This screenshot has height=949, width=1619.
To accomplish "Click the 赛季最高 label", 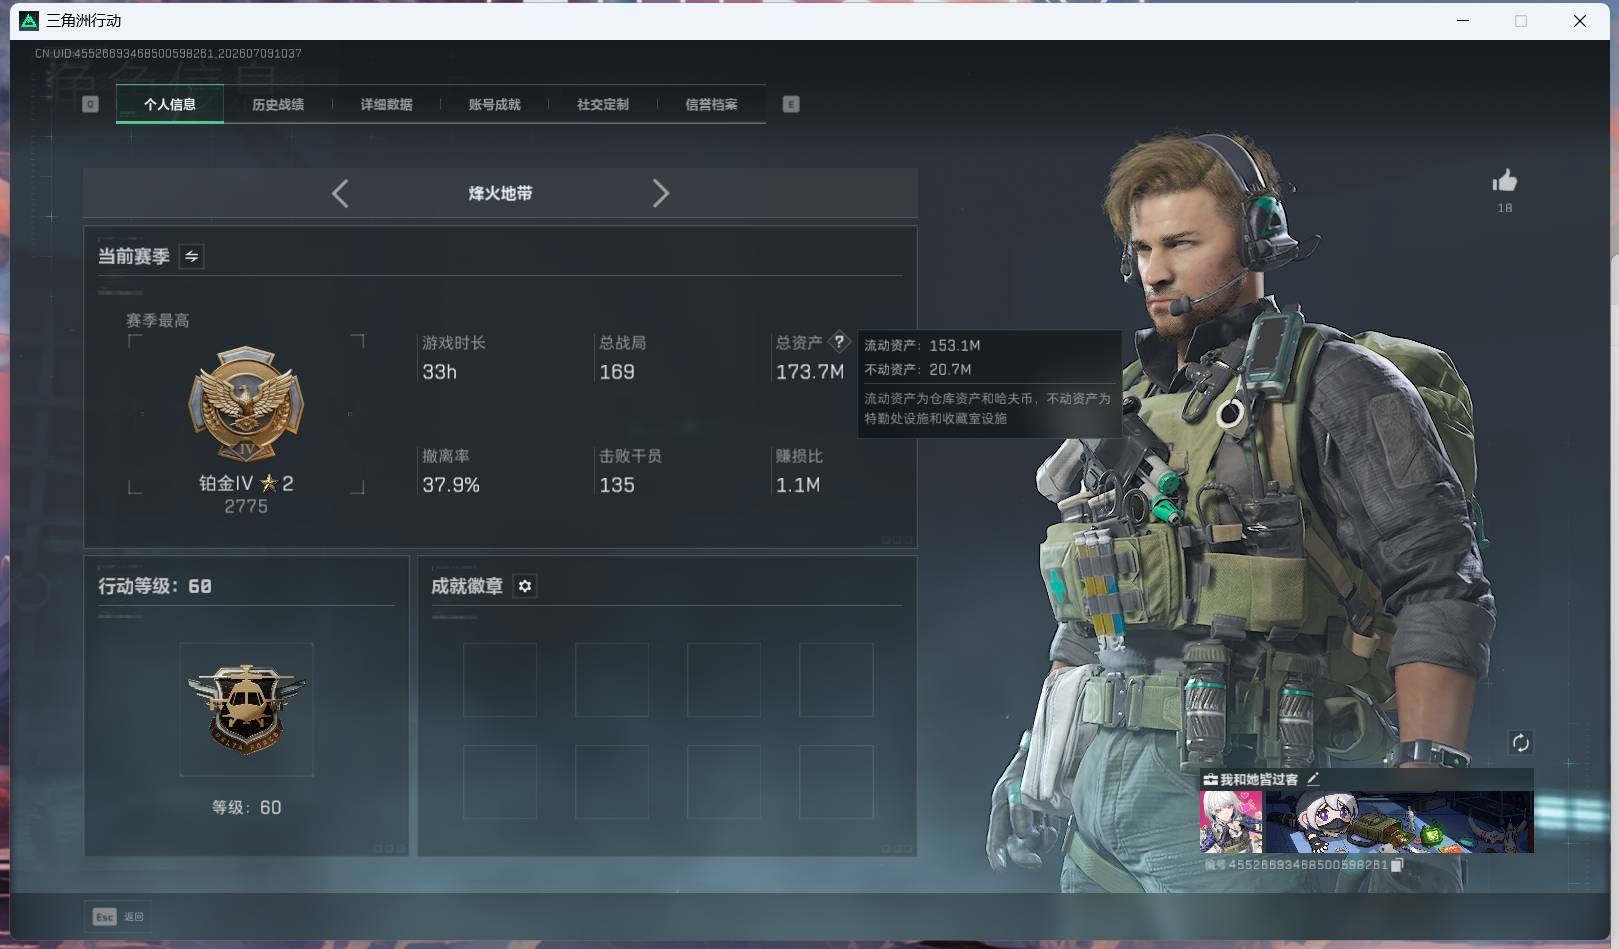I will (157, 320).
